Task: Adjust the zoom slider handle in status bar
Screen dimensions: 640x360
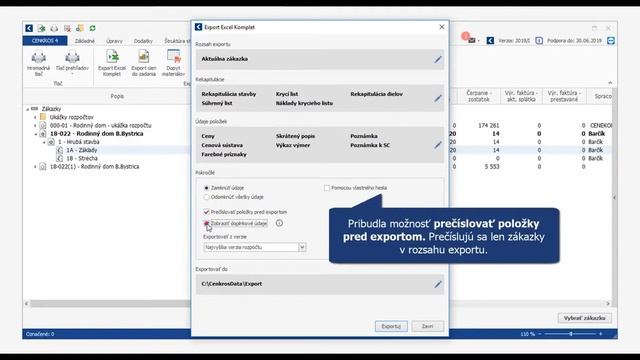Action: tap(571, 334)
